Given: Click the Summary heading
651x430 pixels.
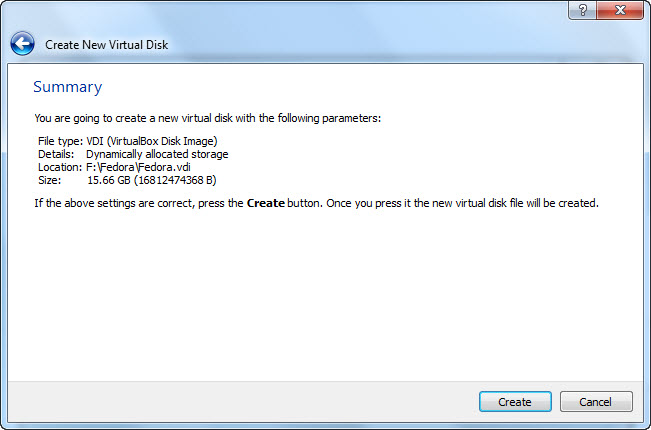Looking at the screenshot, I should (x=68, y=87).
